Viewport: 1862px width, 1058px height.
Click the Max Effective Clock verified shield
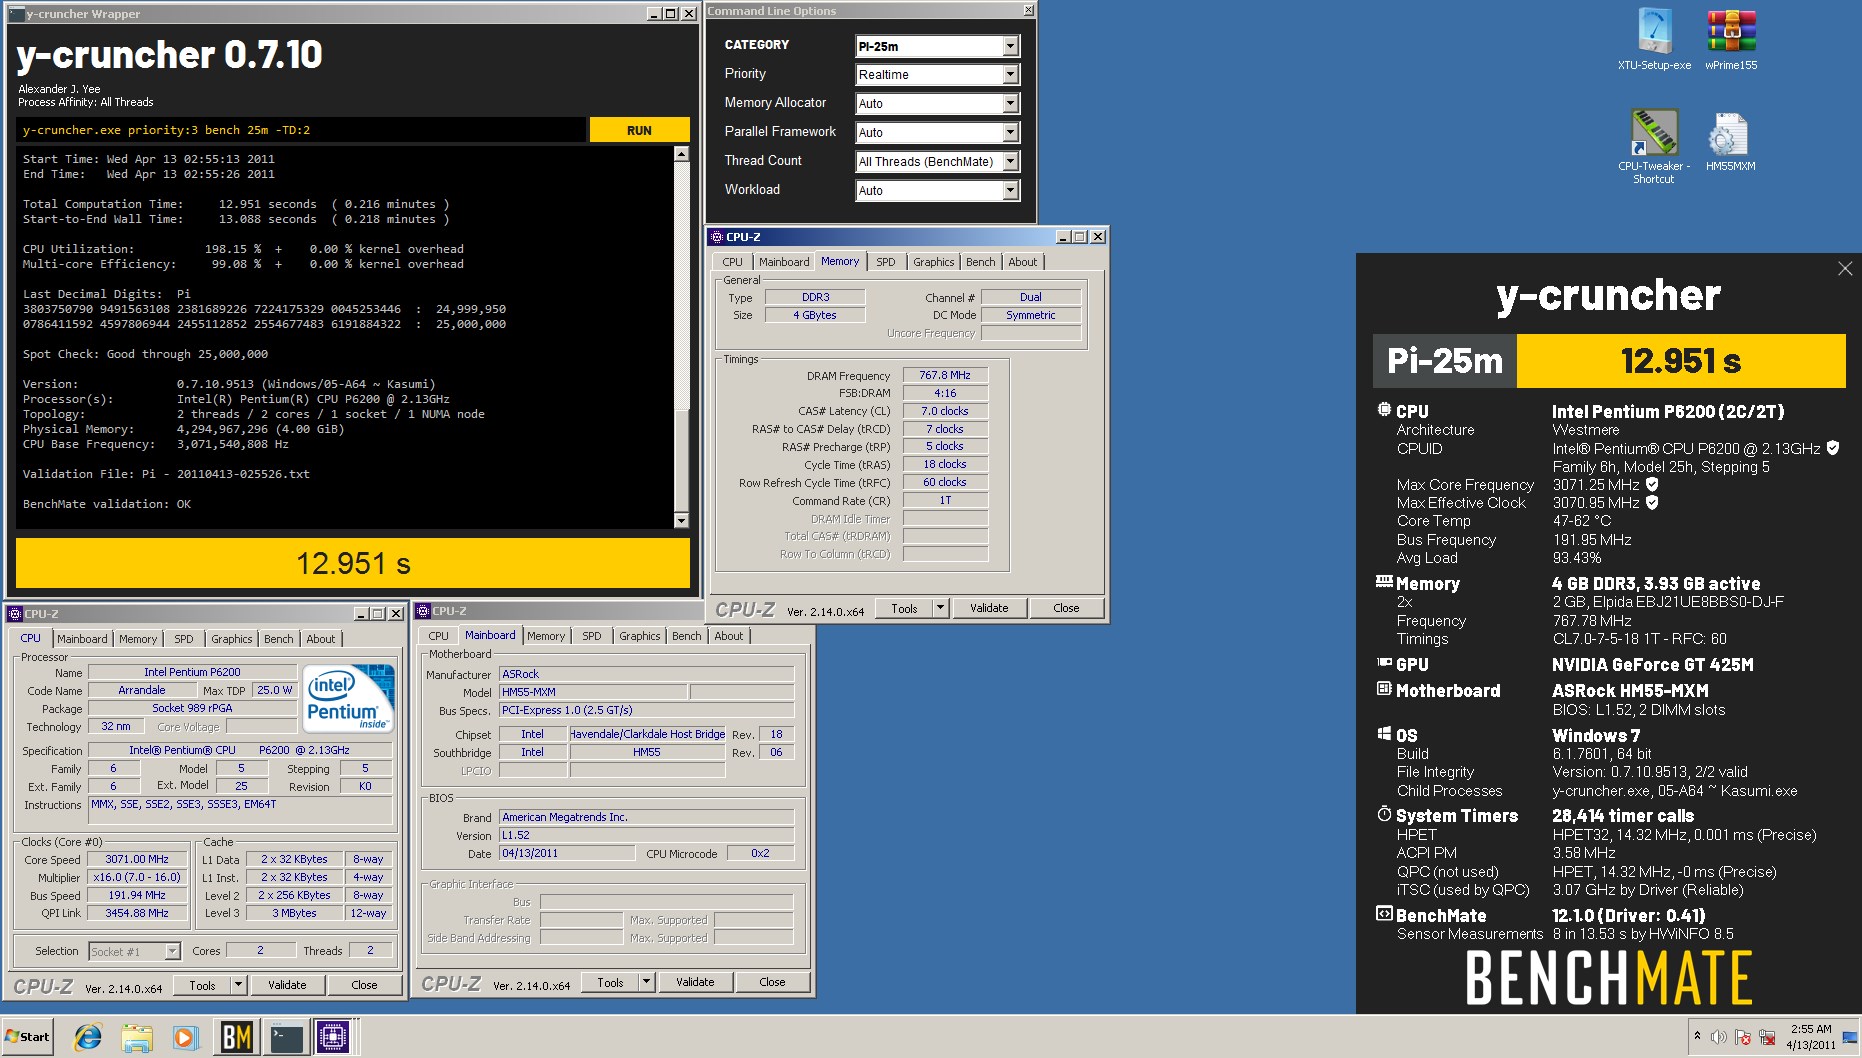tap(1652, 502)
